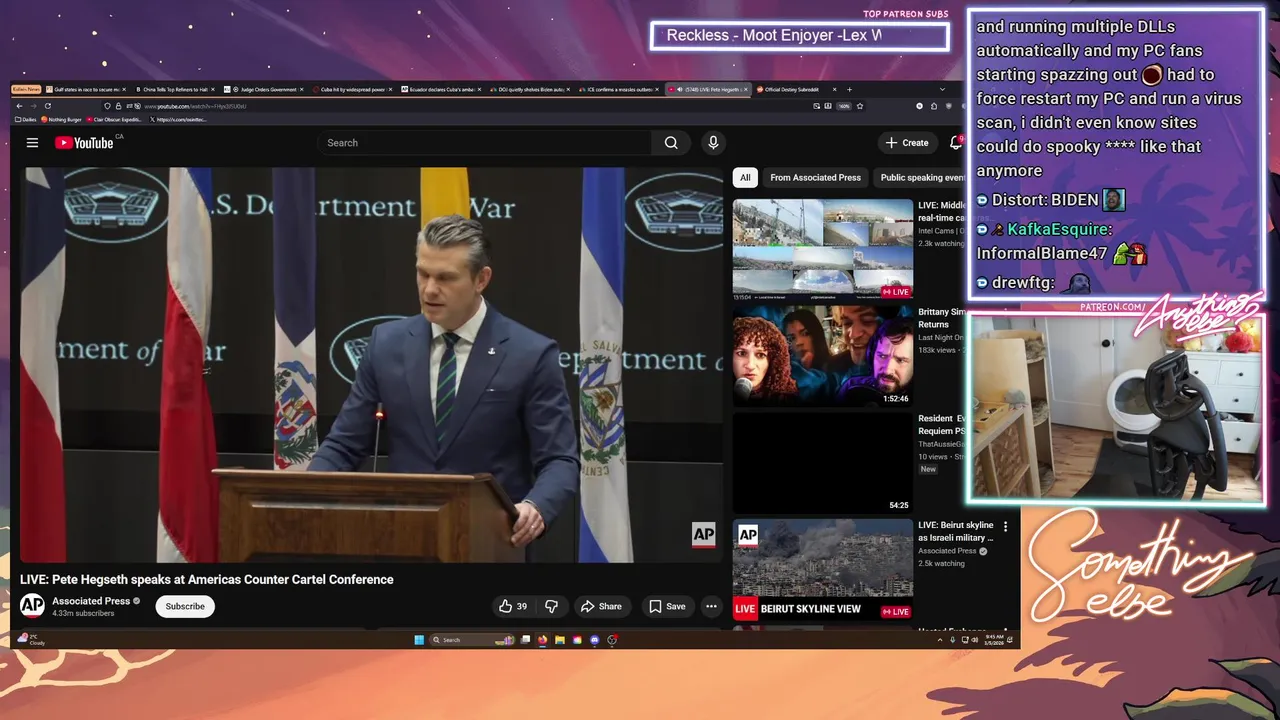Open the more actions ellipsis below the video

(x=711, y=606)
